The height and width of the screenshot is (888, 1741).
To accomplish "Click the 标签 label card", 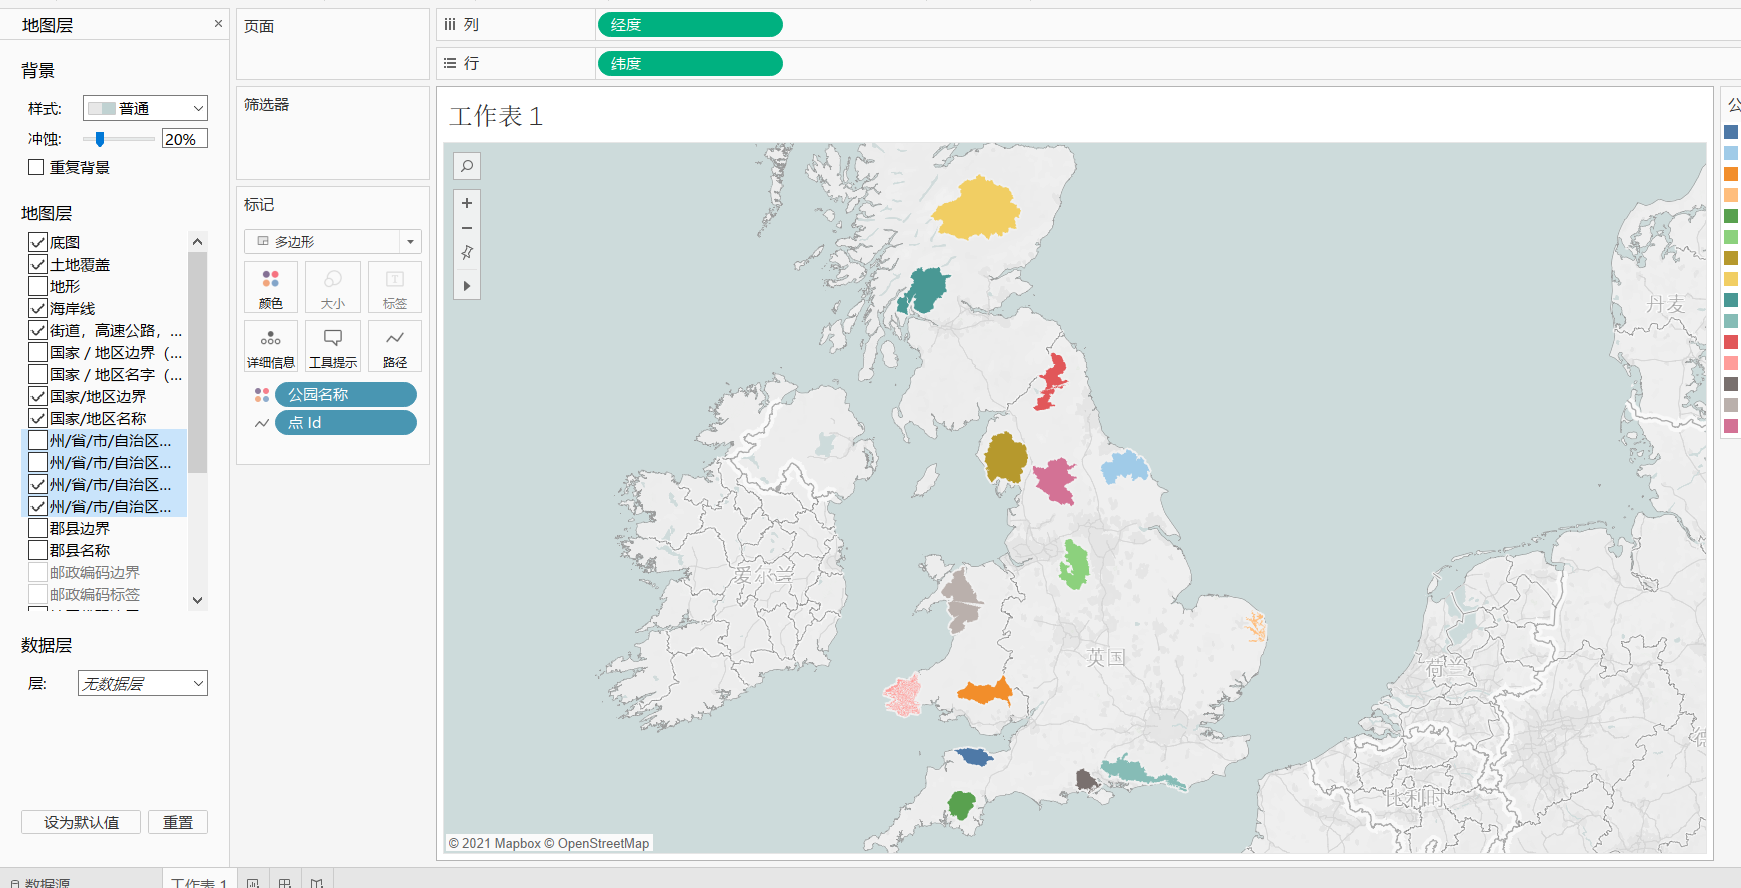I will (395, 288).
